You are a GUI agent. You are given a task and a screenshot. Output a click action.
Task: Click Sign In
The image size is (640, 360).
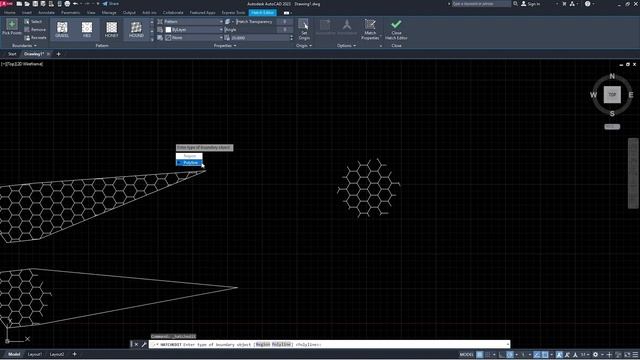[531, 4]
